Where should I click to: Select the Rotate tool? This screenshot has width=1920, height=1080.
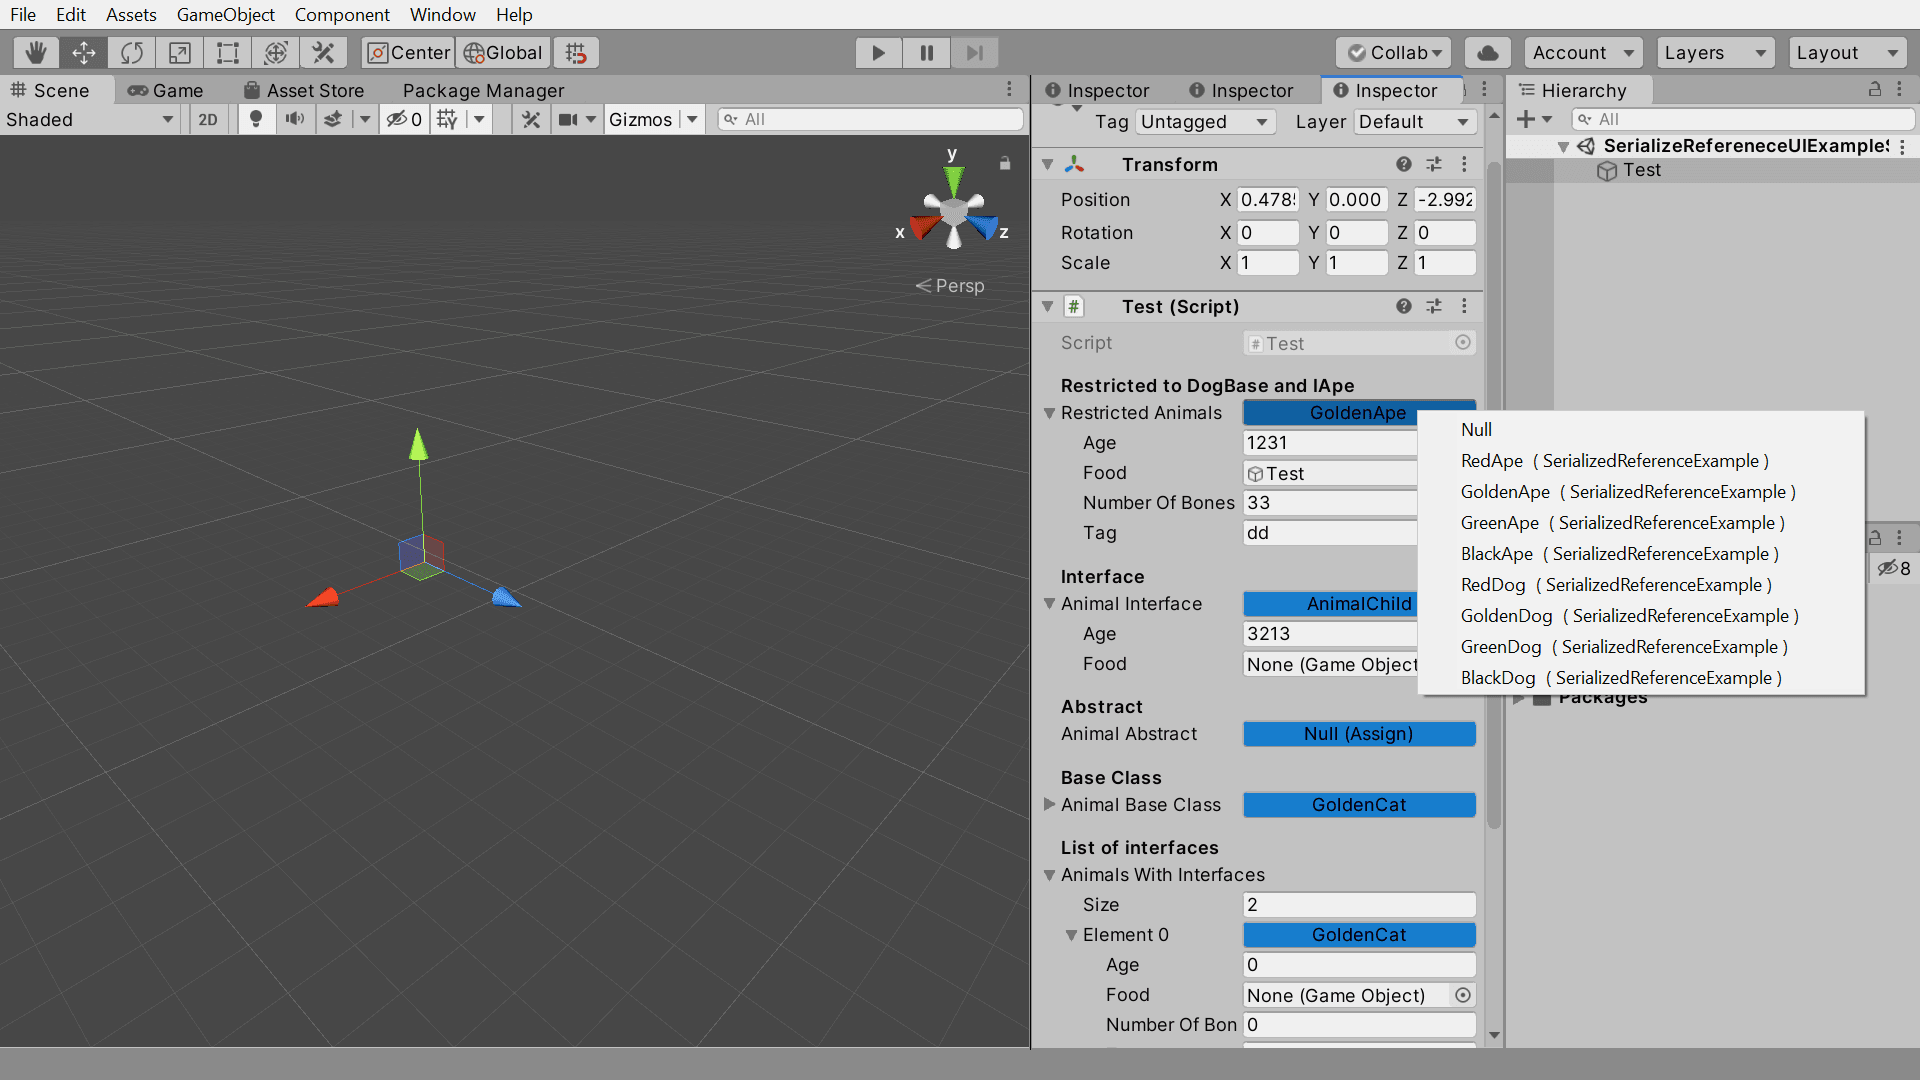point(132,53)
